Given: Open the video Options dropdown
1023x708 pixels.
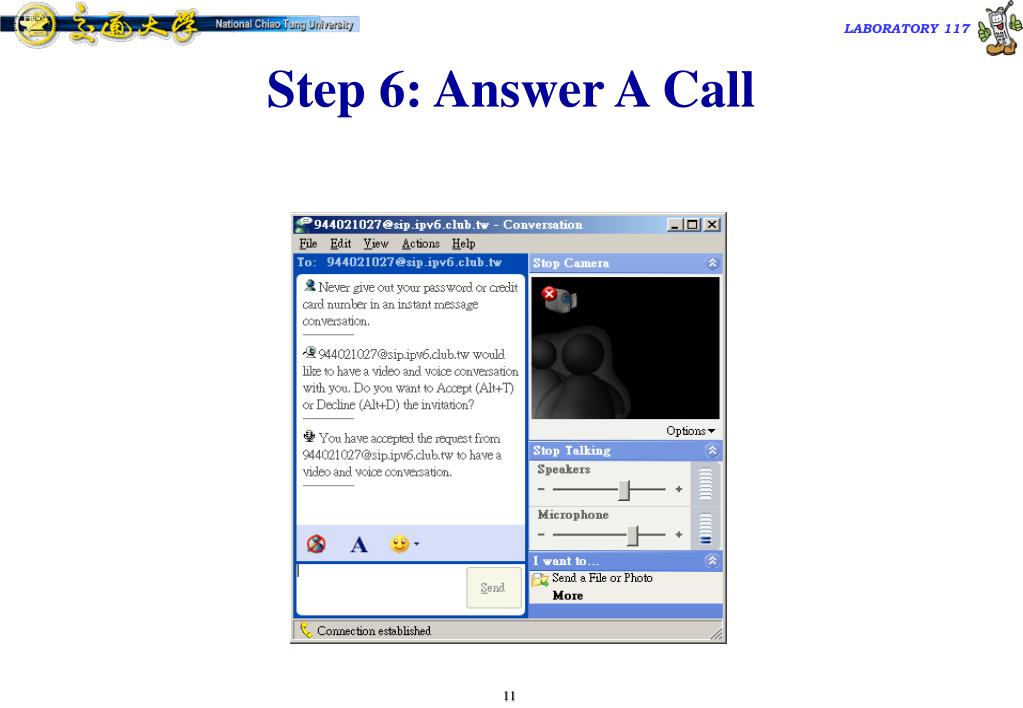Looking at the screenshot, I should click(691, 431).
